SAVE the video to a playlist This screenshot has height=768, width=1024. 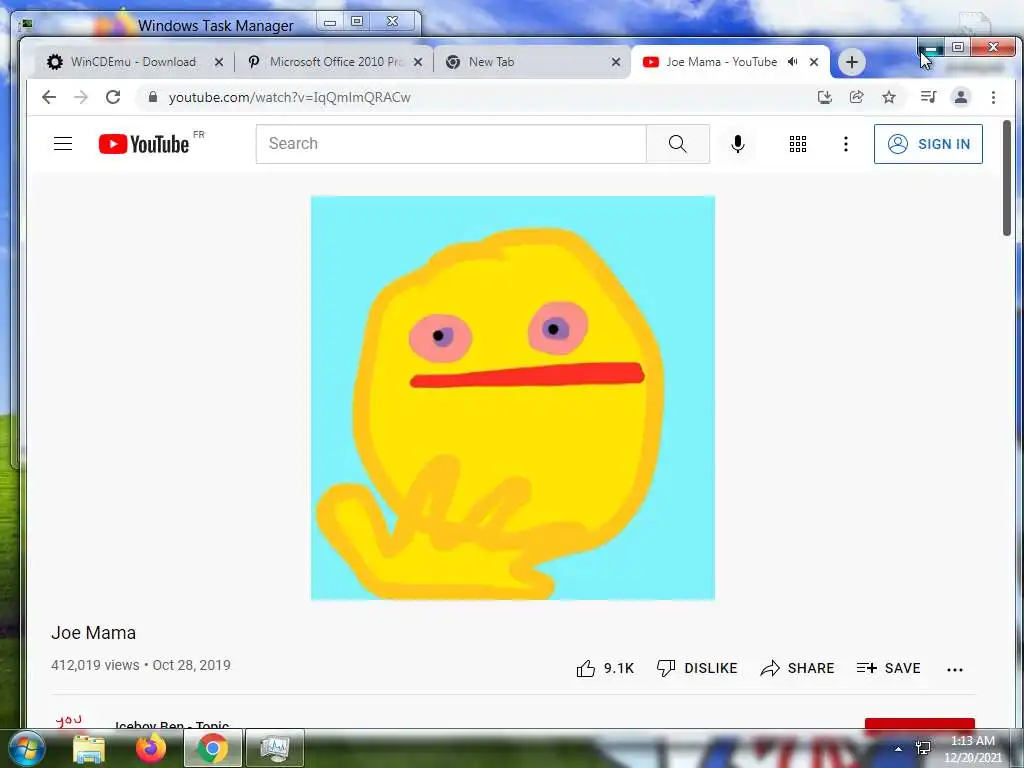(x=889, y=668)
